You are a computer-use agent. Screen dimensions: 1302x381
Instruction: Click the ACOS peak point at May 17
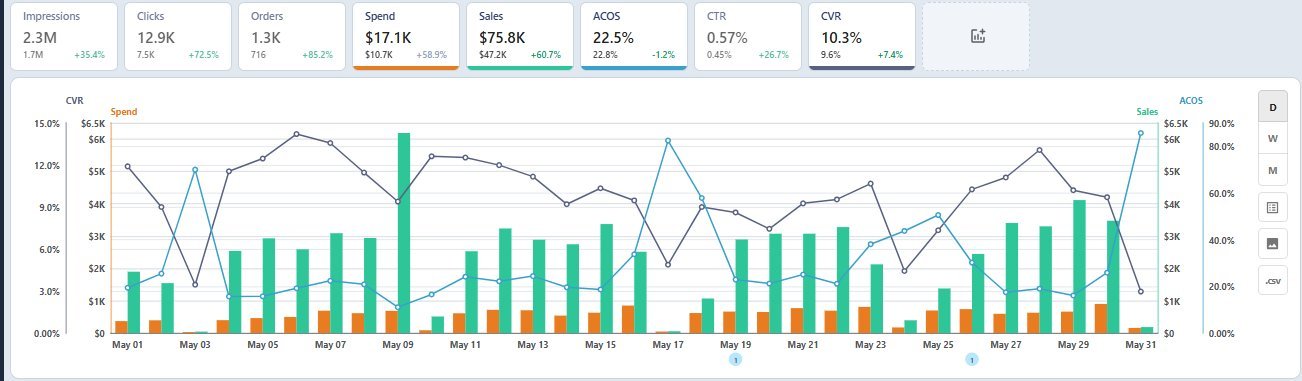(x=668, y=141)
